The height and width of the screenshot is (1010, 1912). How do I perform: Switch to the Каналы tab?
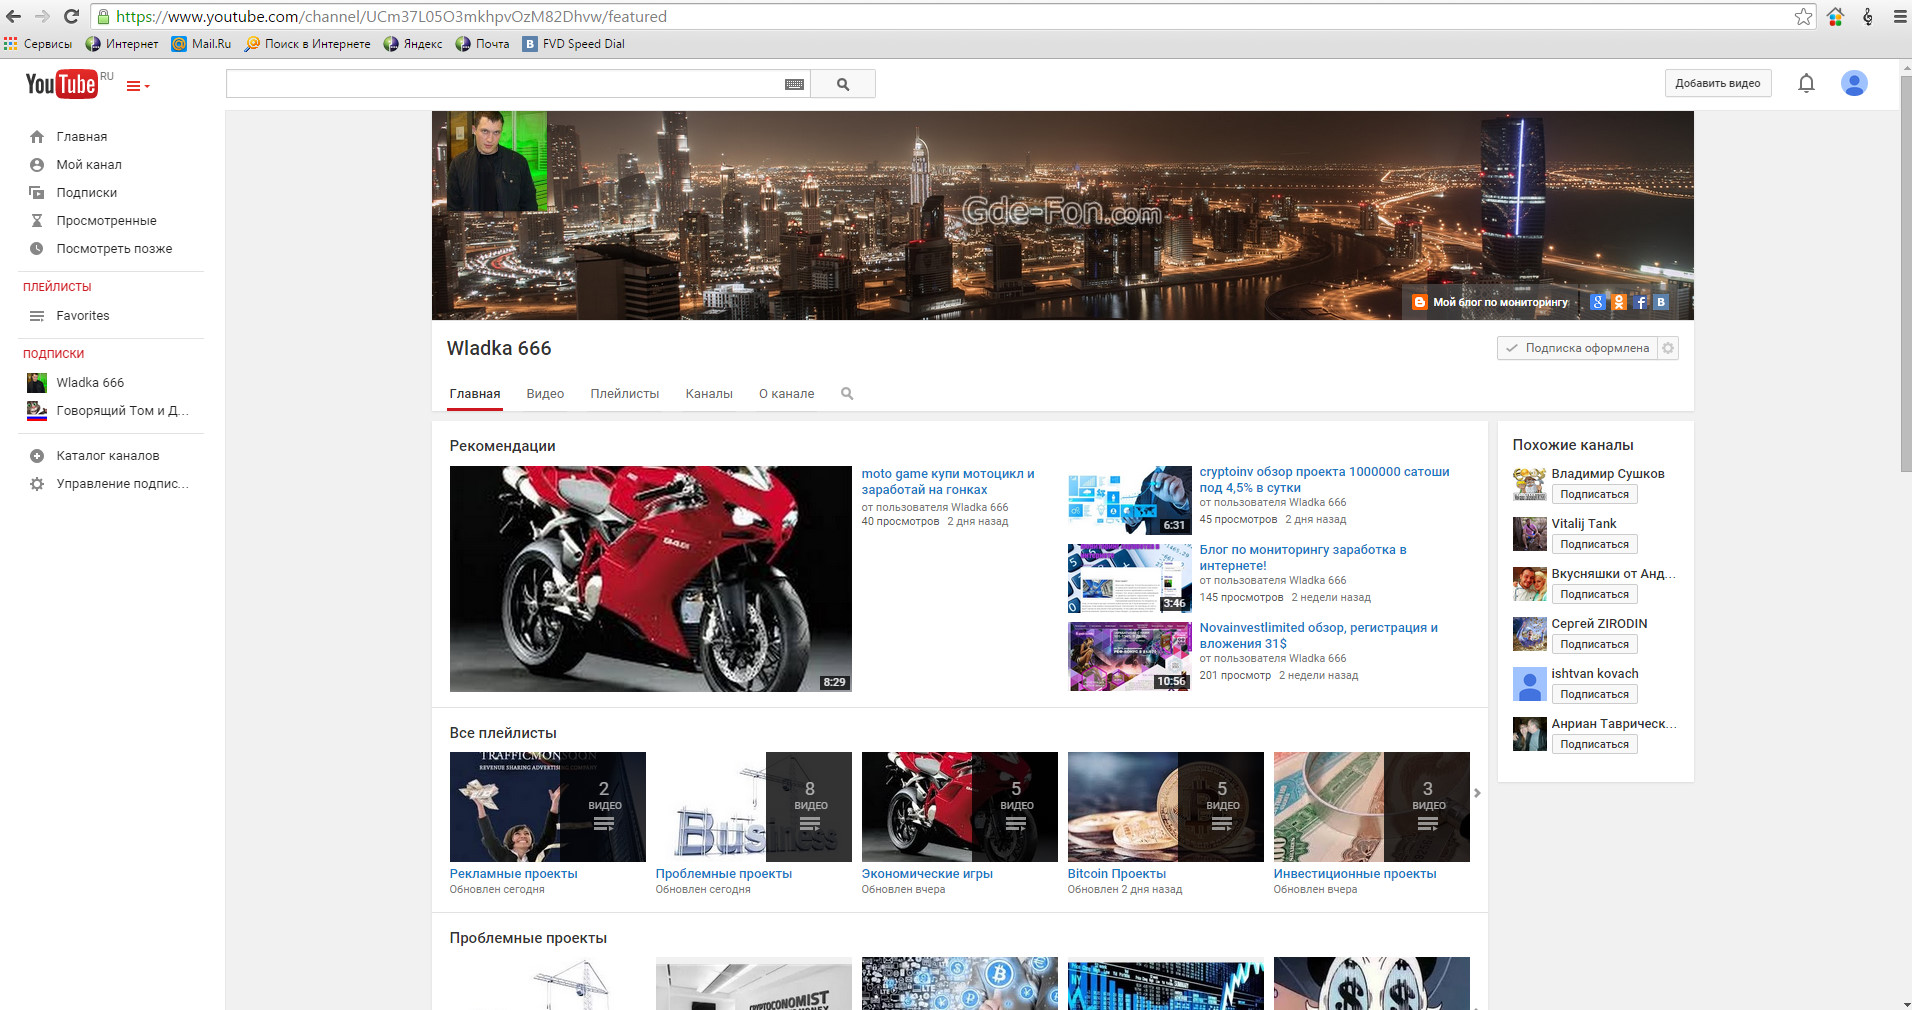(709, 394)
